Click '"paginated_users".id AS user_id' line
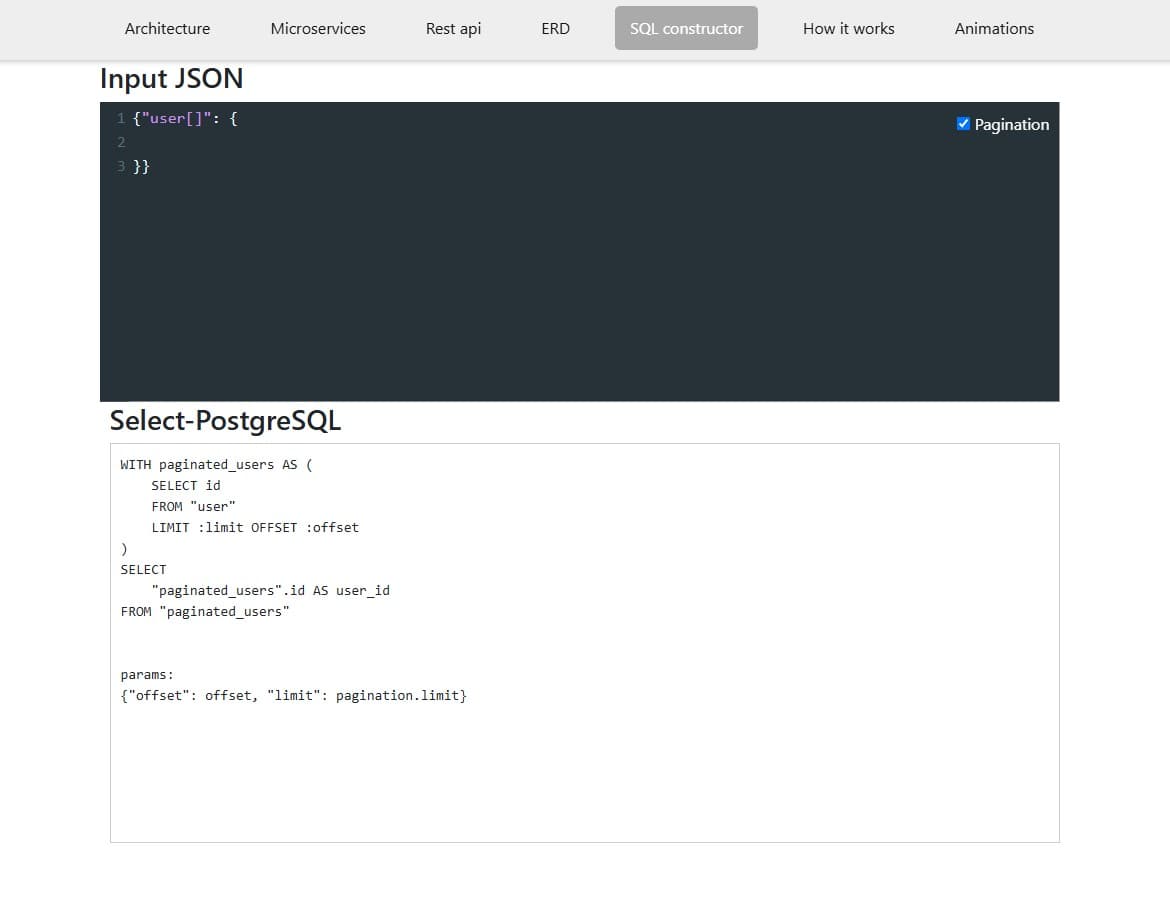 270,590
